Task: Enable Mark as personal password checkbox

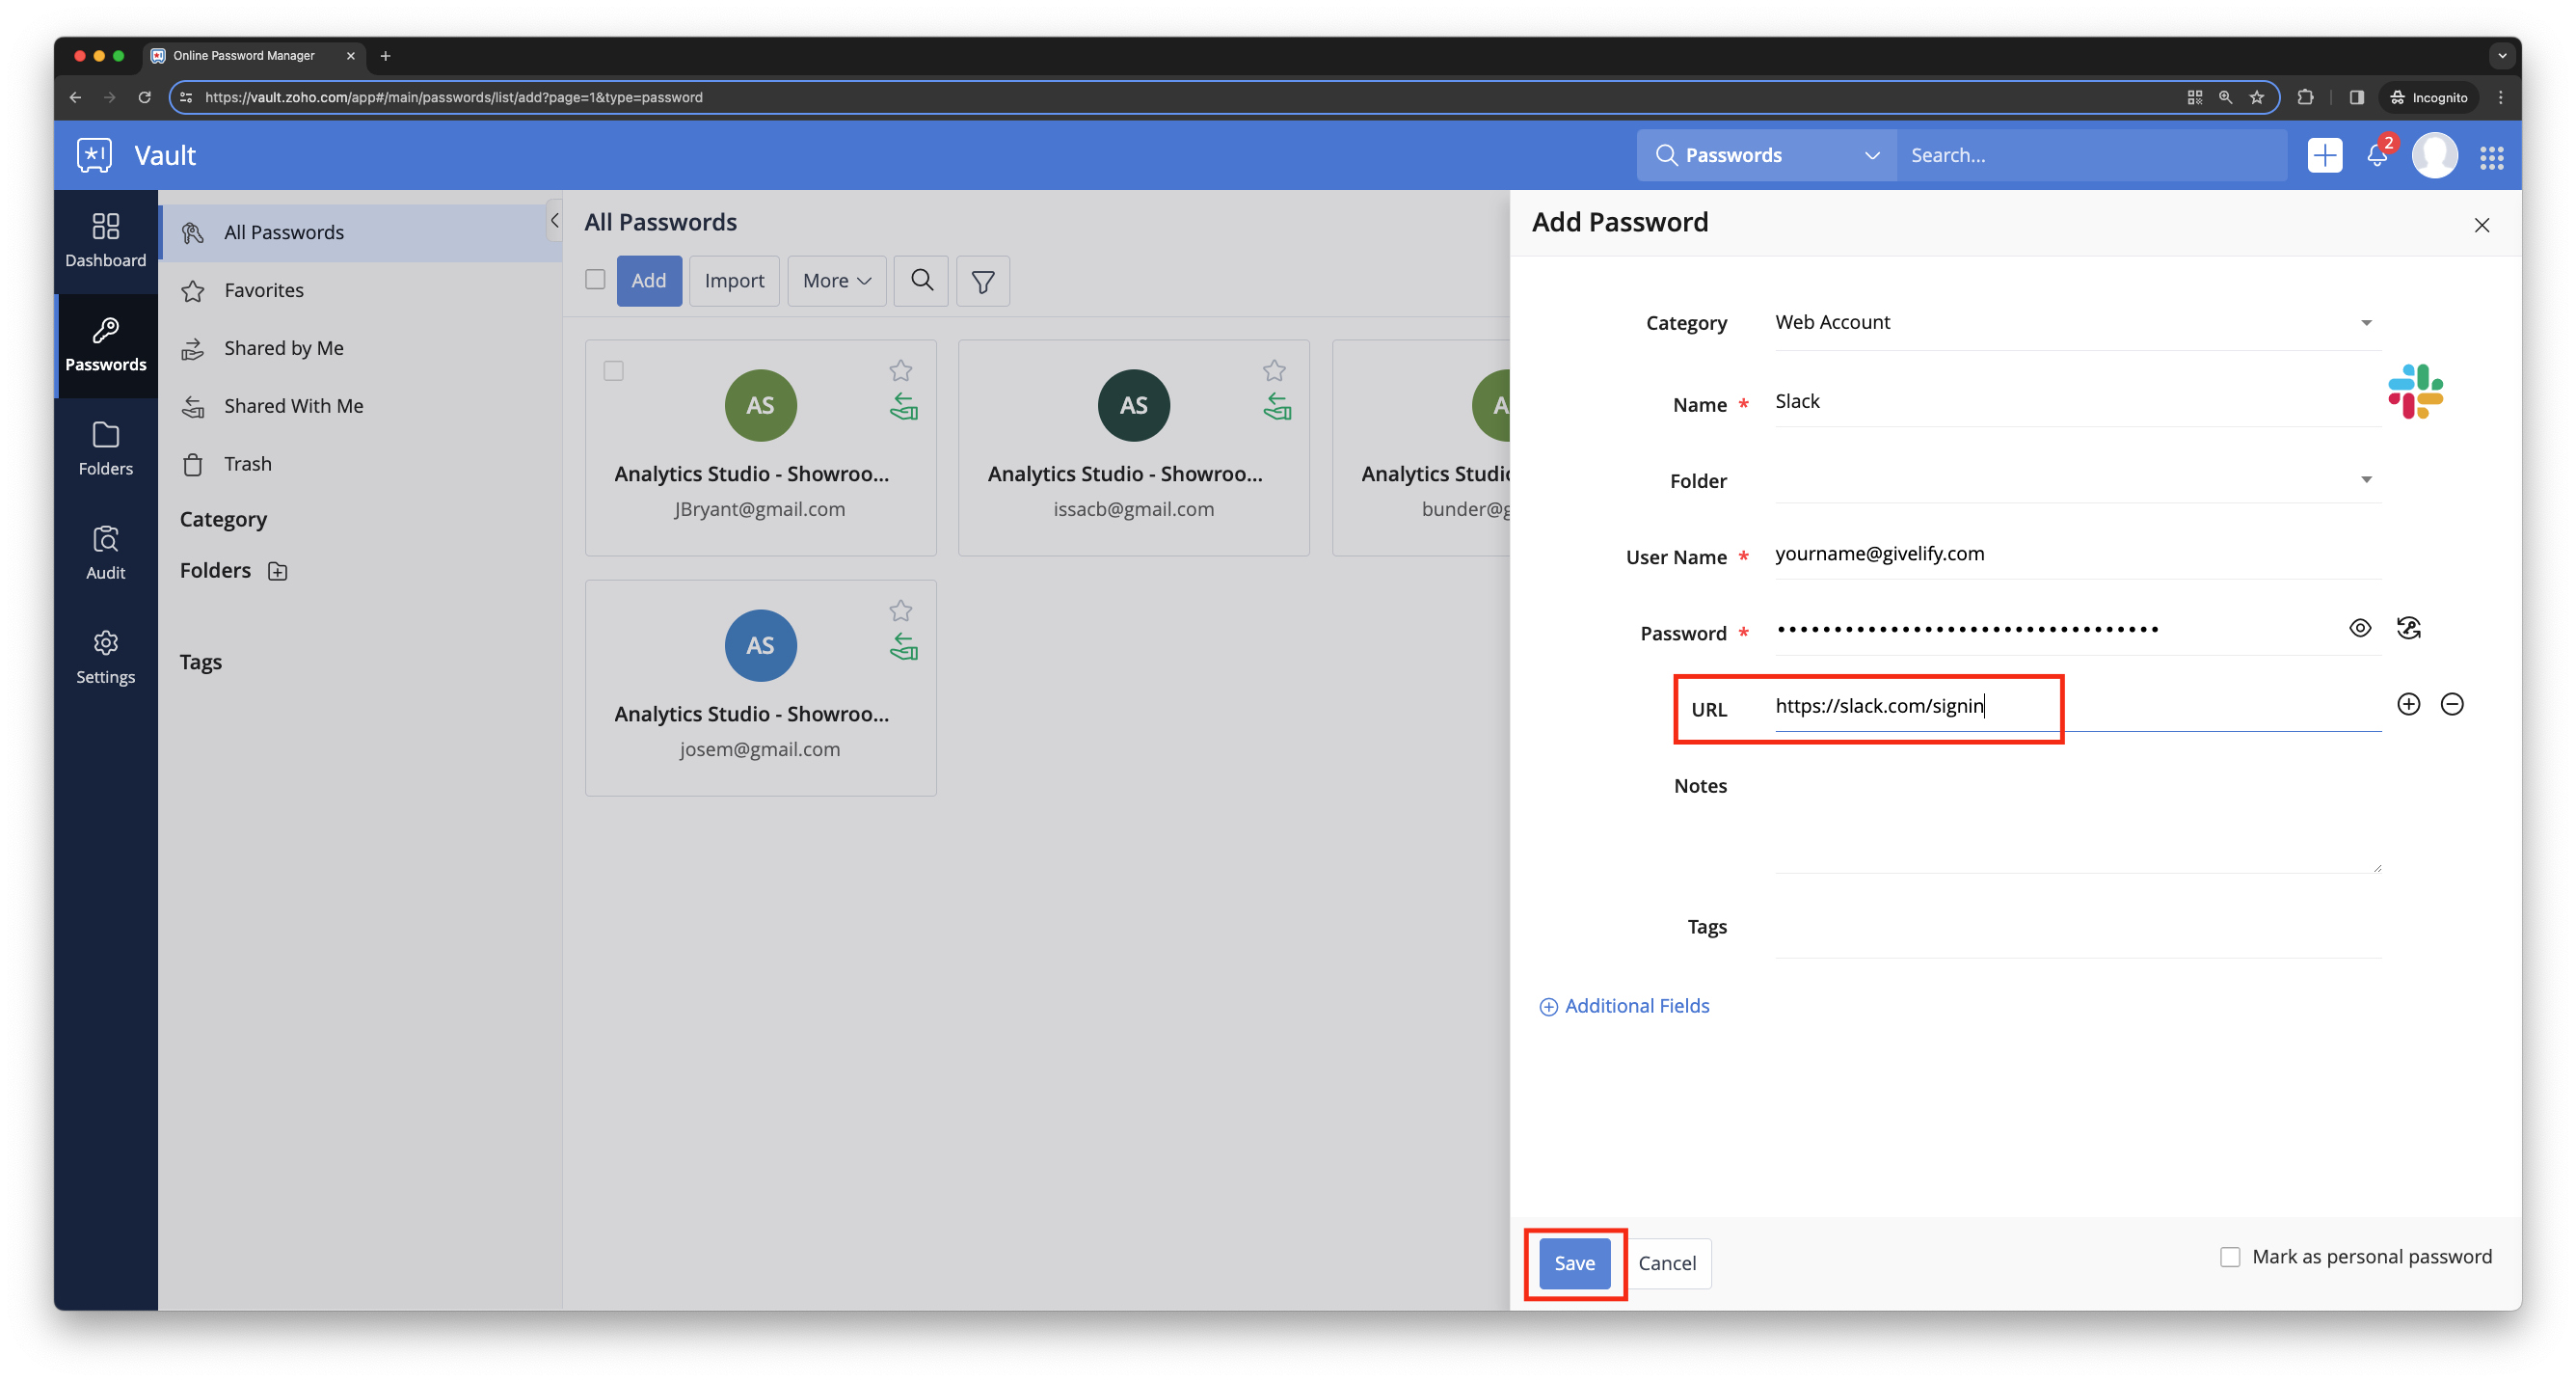Action: coord(2229,1257)
